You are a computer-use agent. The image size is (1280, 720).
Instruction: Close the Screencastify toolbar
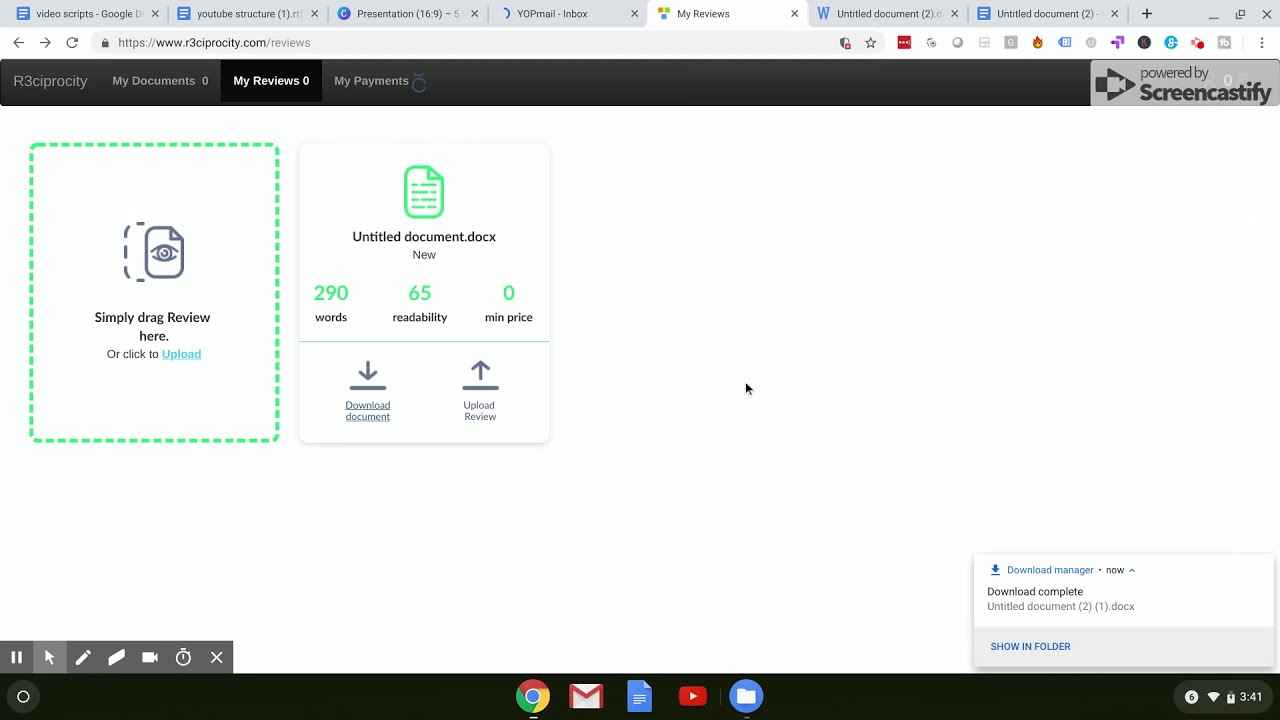pos(216,657)
